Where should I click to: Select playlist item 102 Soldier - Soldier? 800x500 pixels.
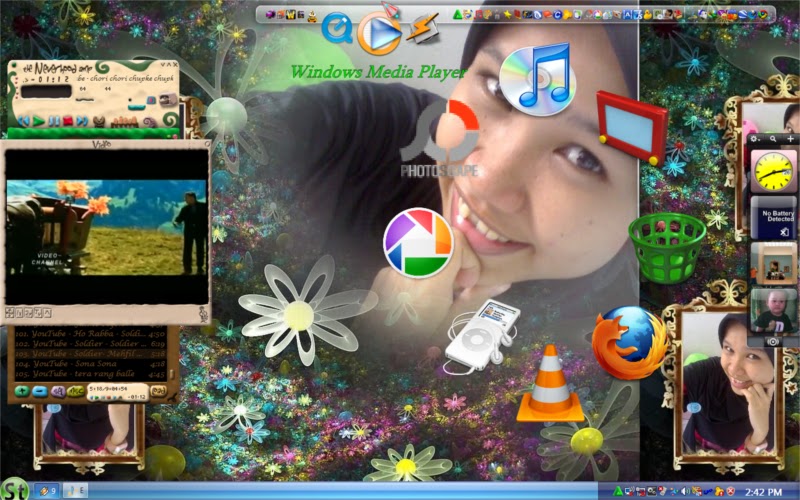[x=90, y=344]
